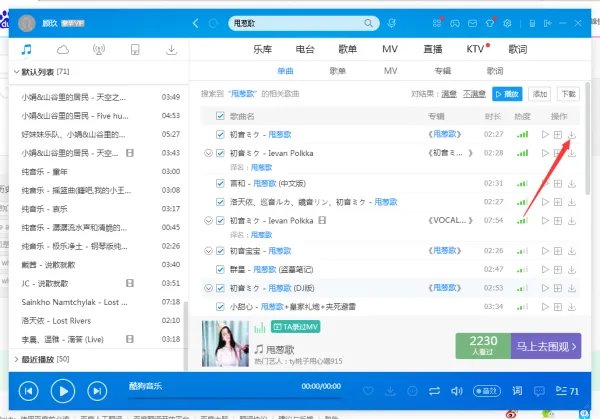Viewport: 600px width, 419px height.
Task: Click the favorite heart icon in player bar
Action: (x=368, y=391)
